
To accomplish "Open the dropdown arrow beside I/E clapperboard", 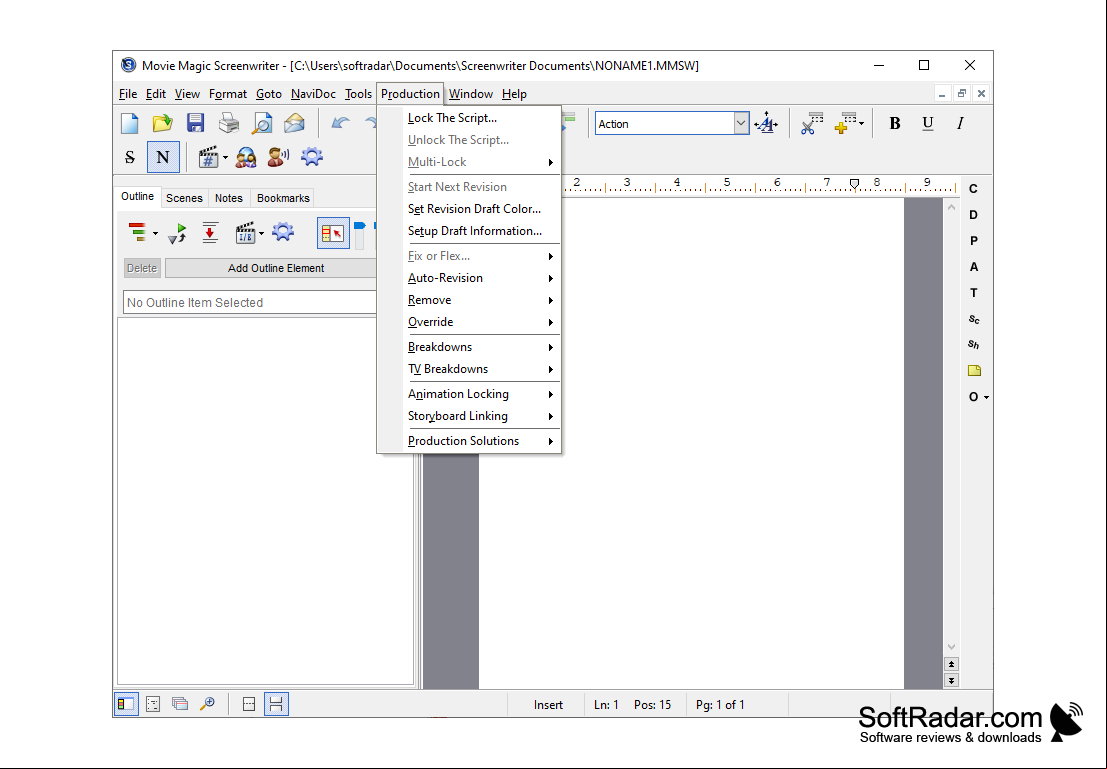I will [261, 233].
